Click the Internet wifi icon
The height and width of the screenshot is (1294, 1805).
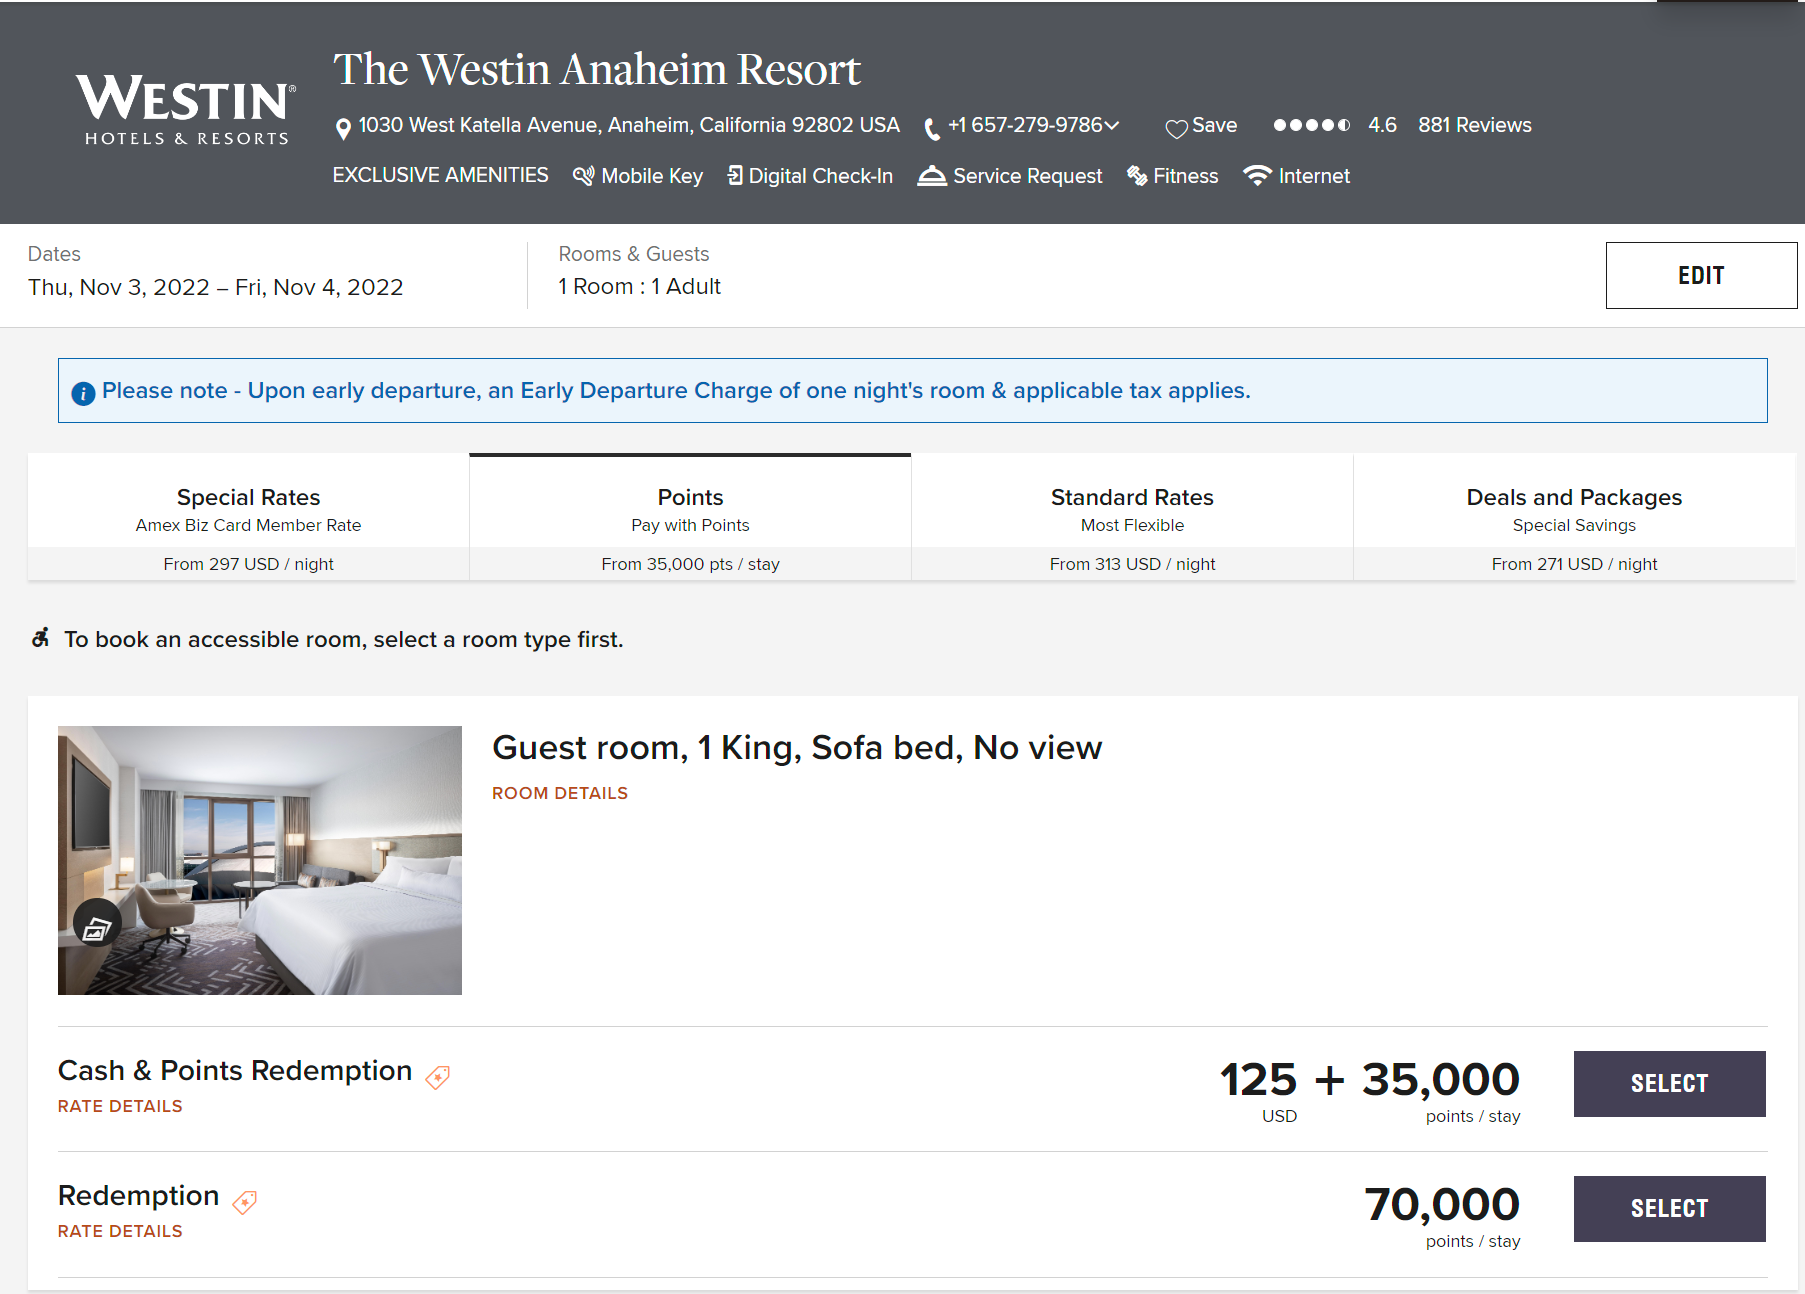1257,176
